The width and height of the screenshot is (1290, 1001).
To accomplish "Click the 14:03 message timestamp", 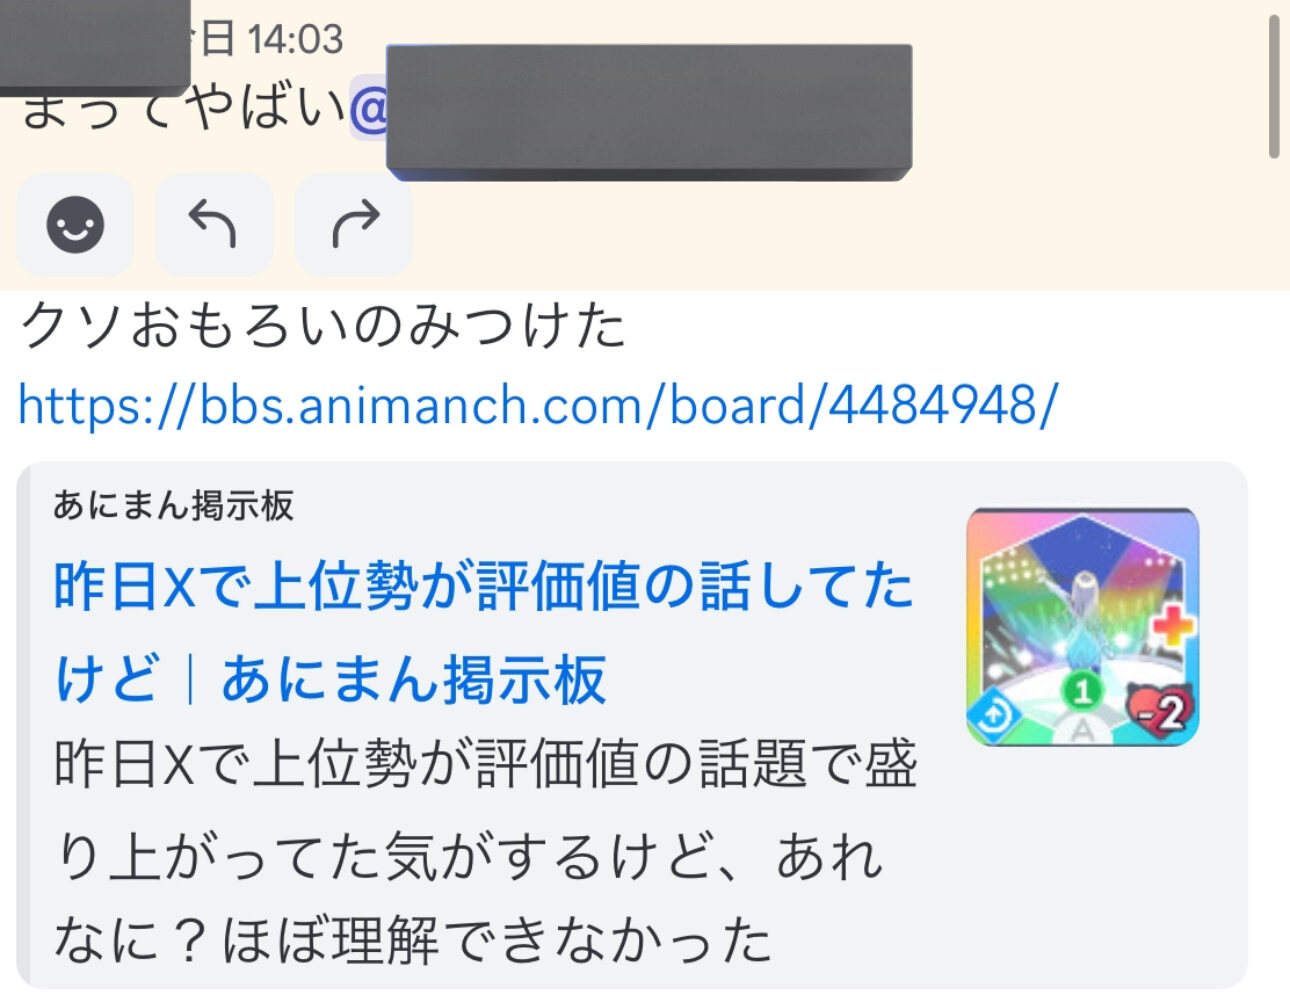I will pos(294,39).
